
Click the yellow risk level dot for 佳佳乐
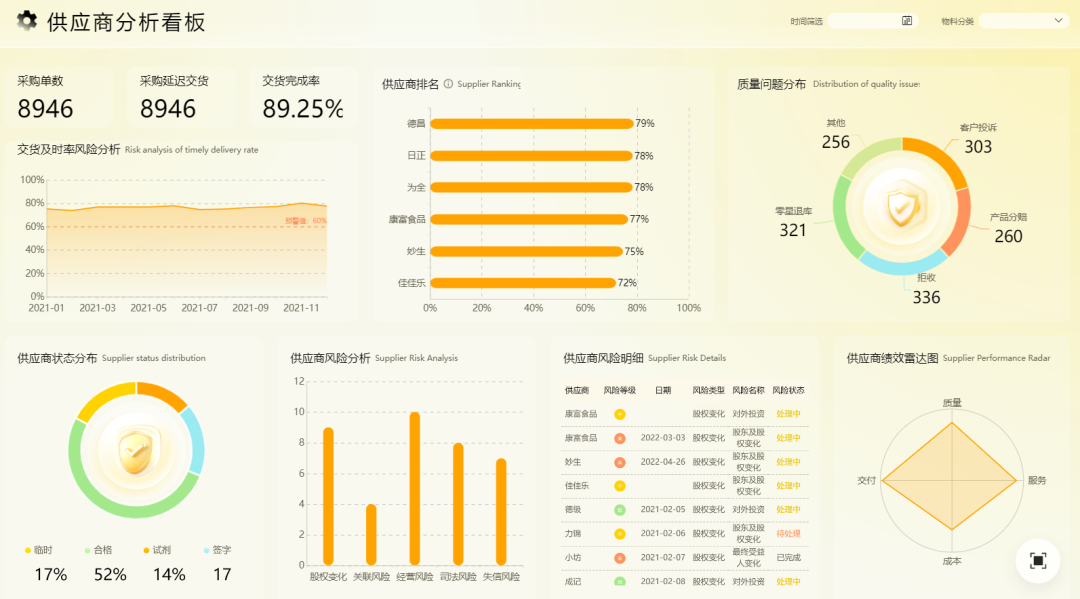click(x=620, y=486)
